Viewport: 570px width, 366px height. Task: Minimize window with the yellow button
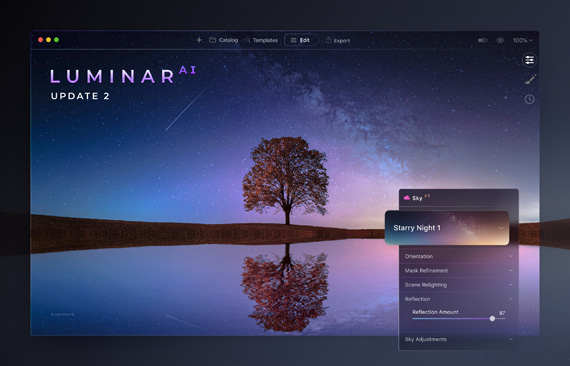click(x=49, y=40)
